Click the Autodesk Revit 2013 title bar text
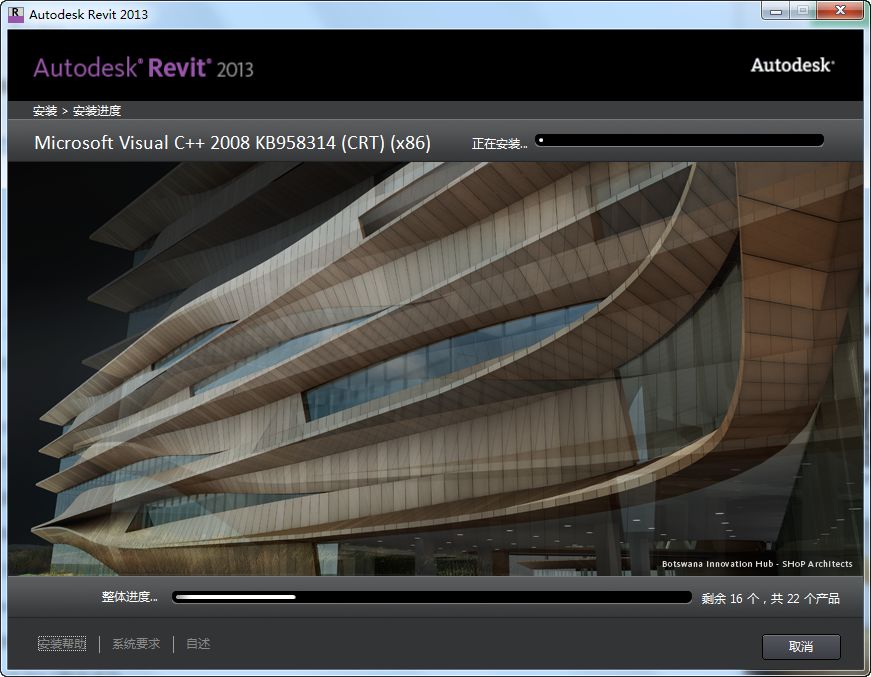The image size is (871, 677). [88, 14]
